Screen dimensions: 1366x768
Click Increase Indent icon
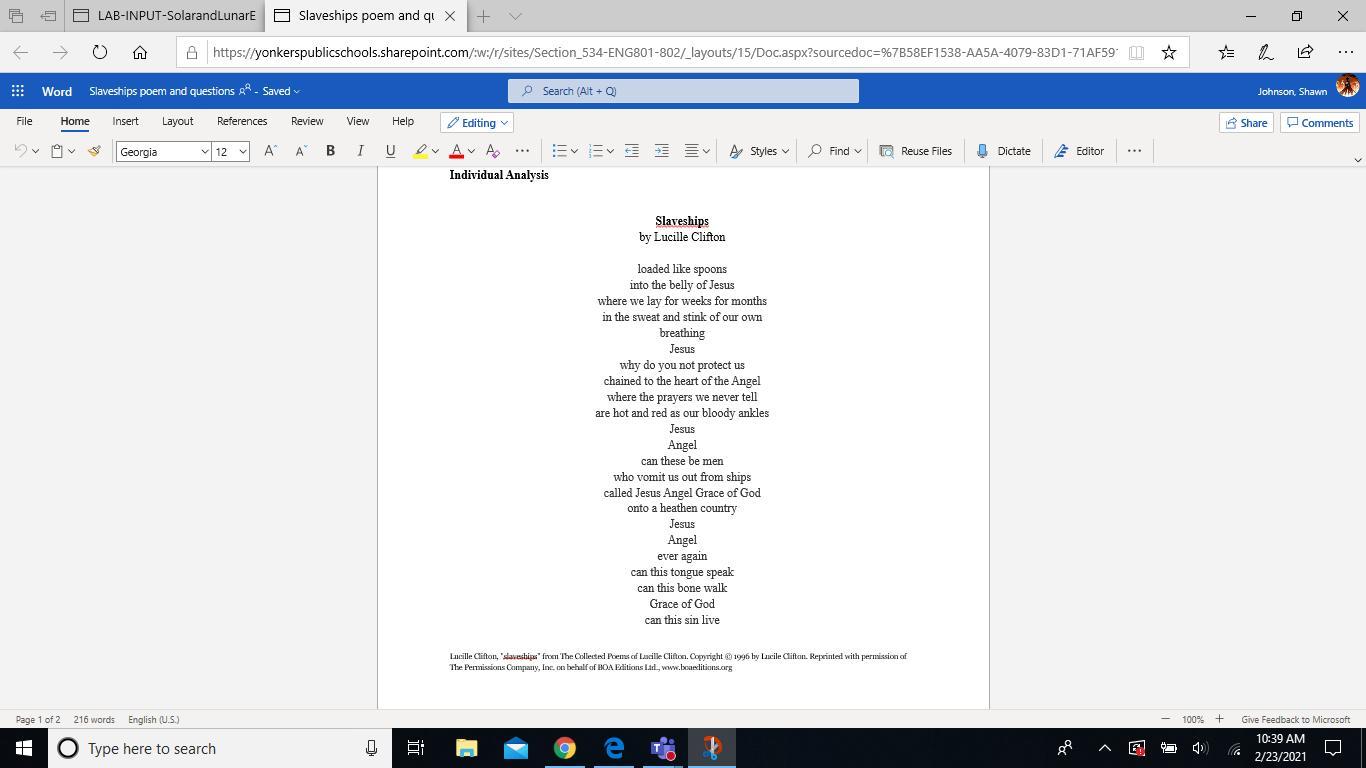click(x=662, y=151)
